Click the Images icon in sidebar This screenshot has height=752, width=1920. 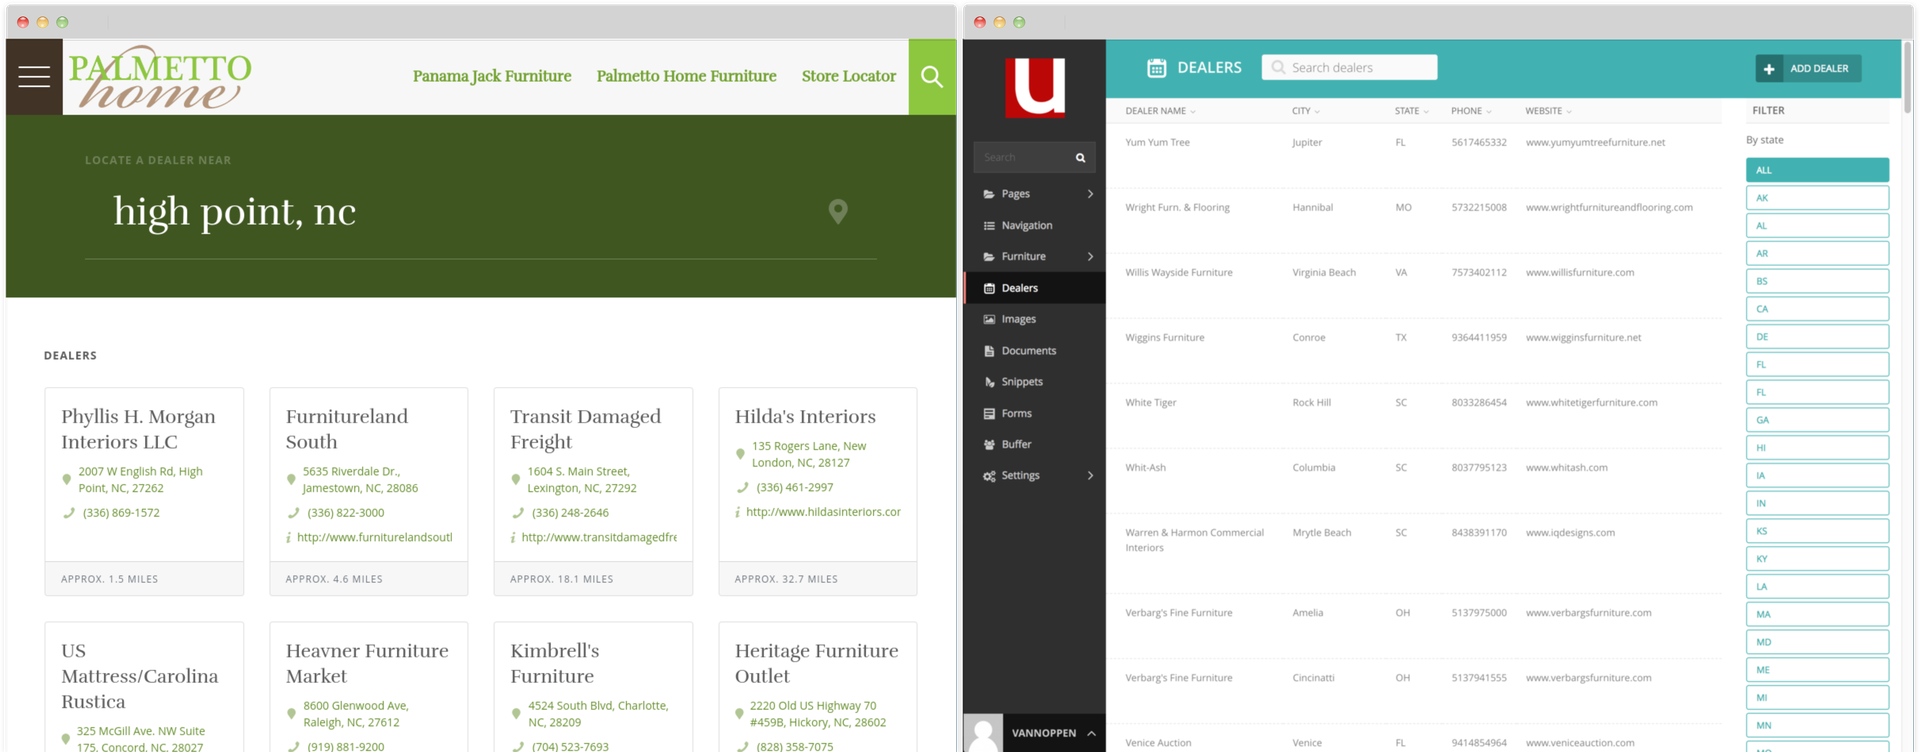[989, 320]
